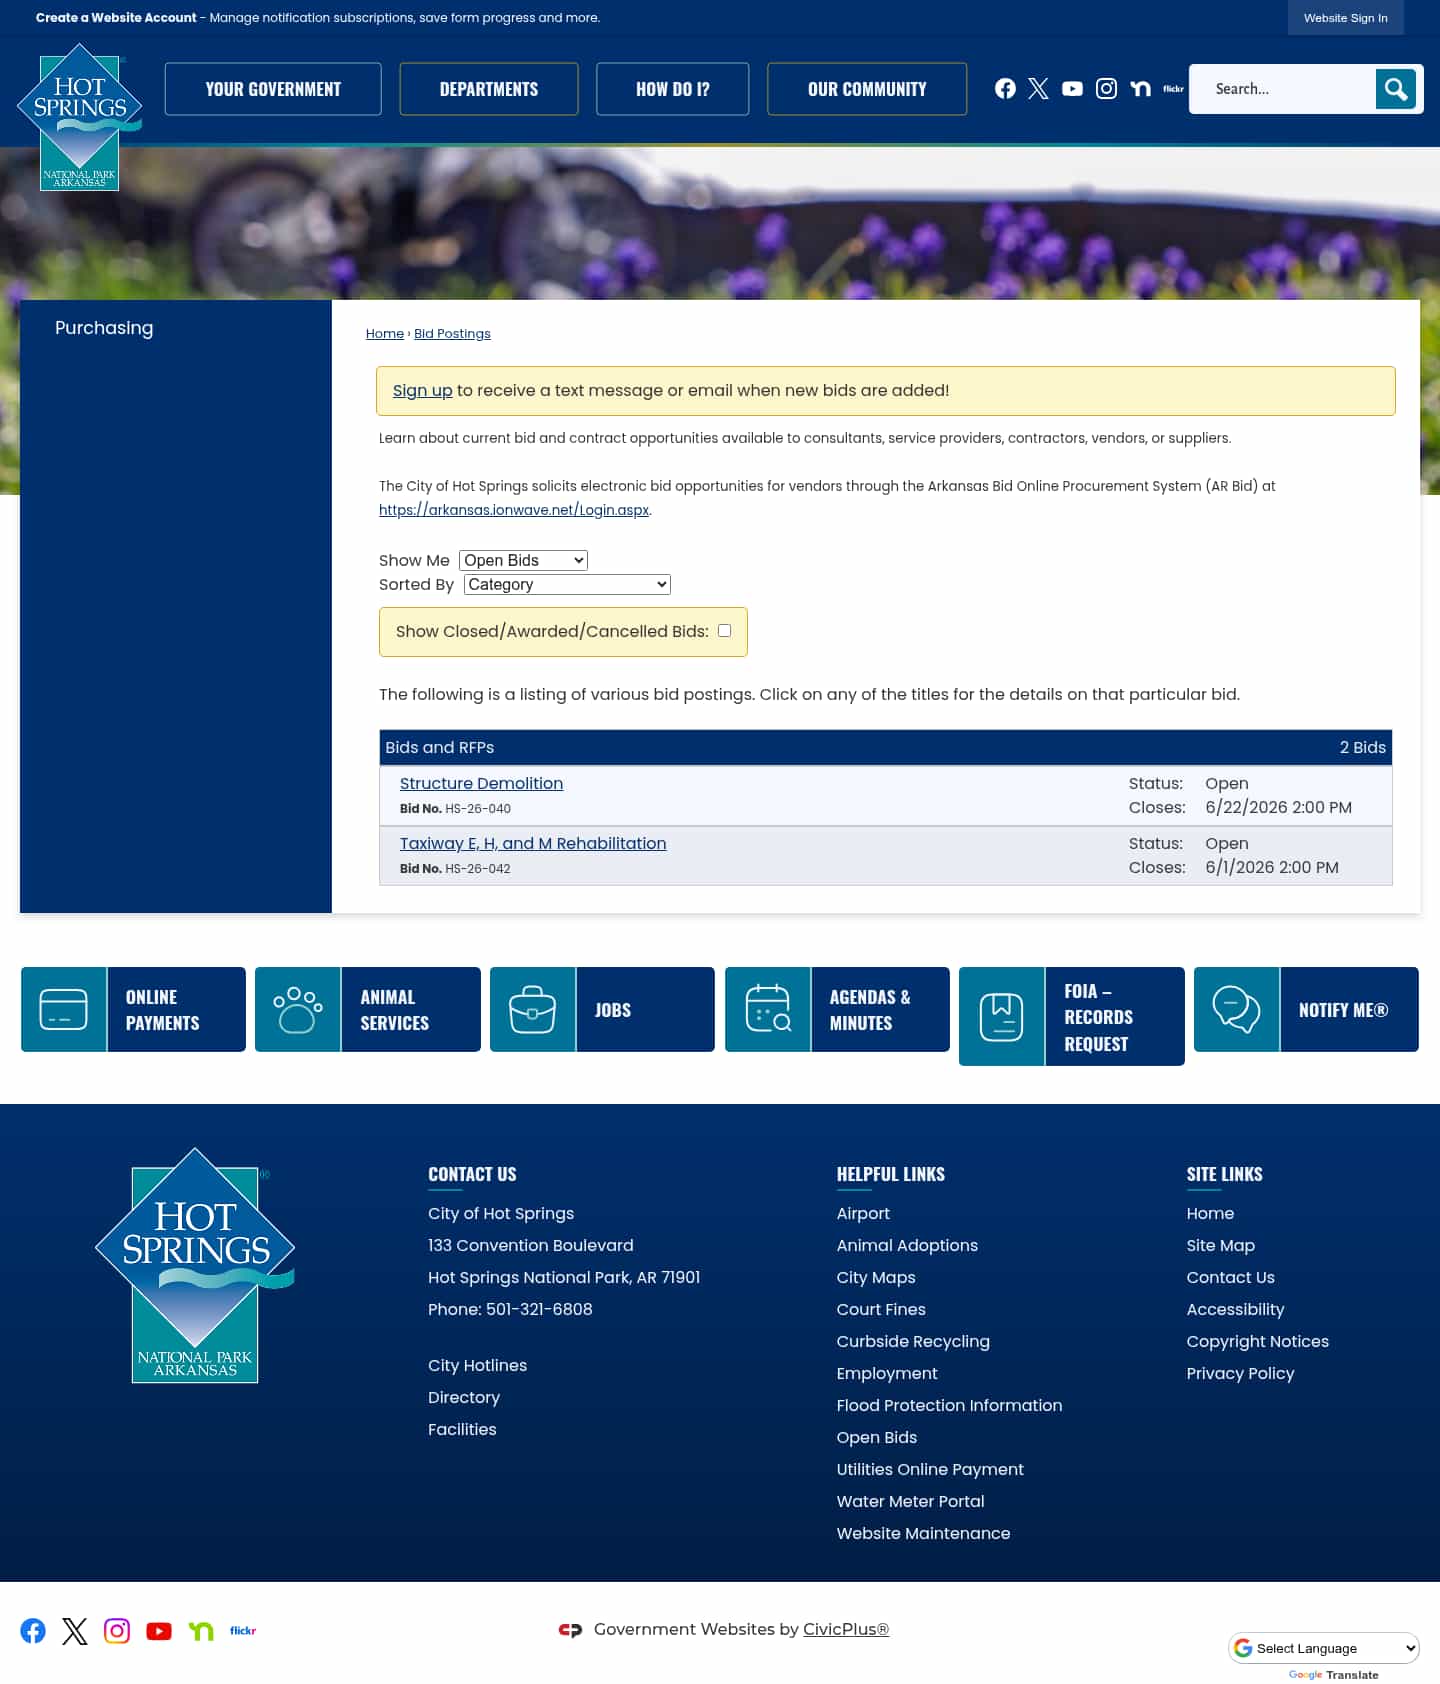Open YouTube icon in footer

[x=159, y=1631]
